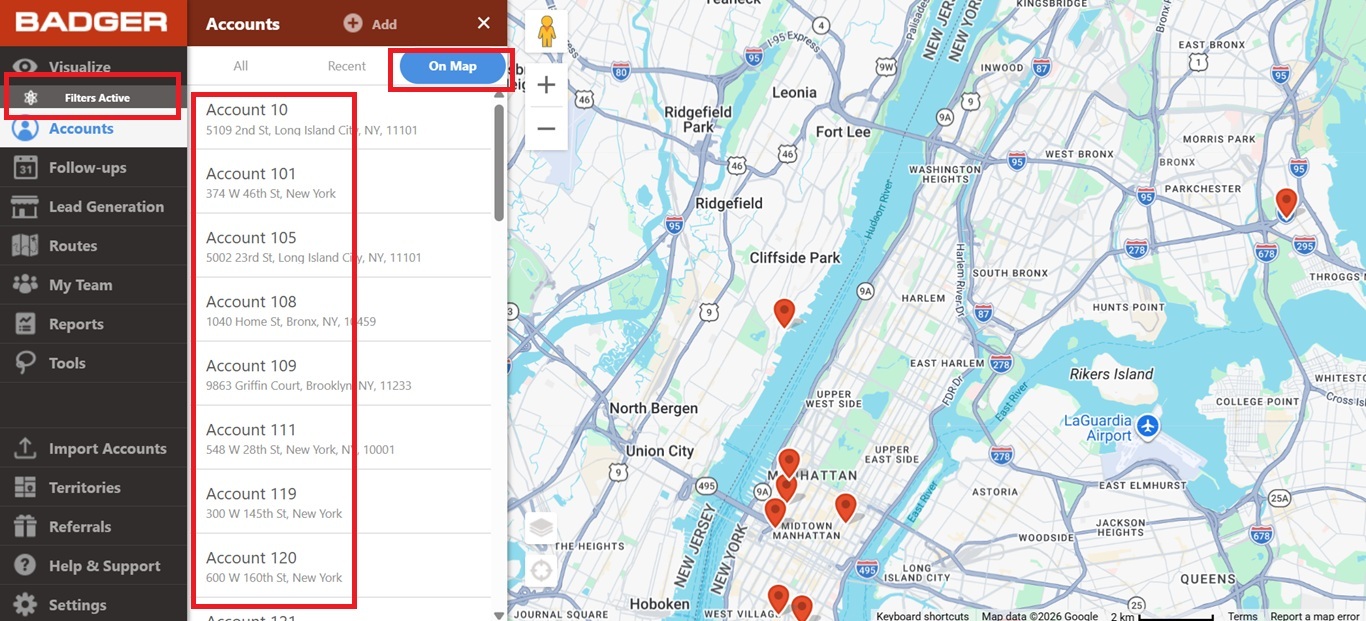The width and height of the screenshot is (1366, 621).
Task: Click the Add plus circle icon
Action: coord(353,23)
